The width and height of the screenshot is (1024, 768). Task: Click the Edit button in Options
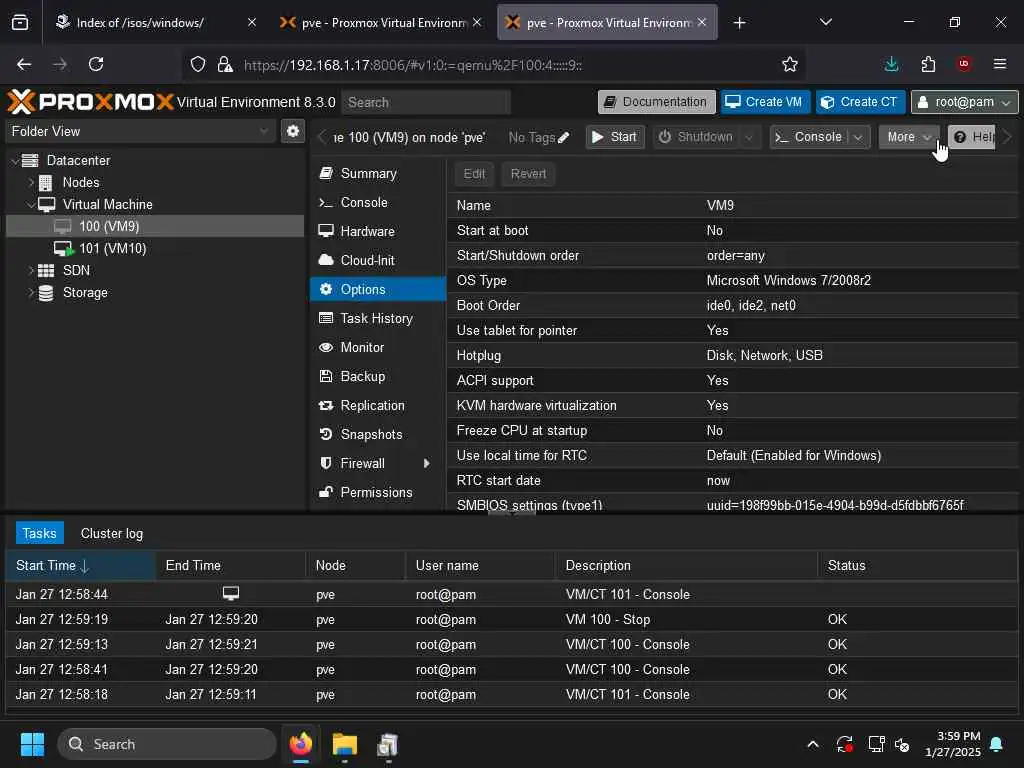[x=474, y=174]
